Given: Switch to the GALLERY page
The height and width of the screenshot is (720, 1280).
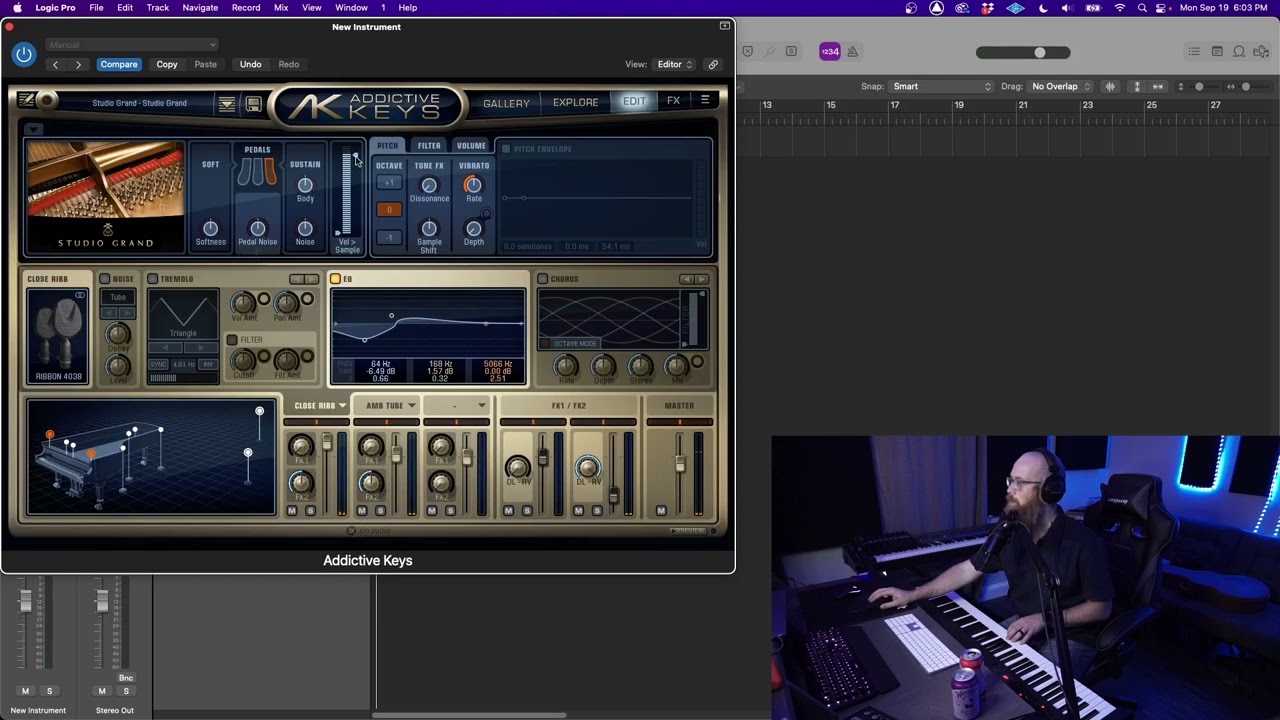Looking at the screenshot, I should coord(506,103).
